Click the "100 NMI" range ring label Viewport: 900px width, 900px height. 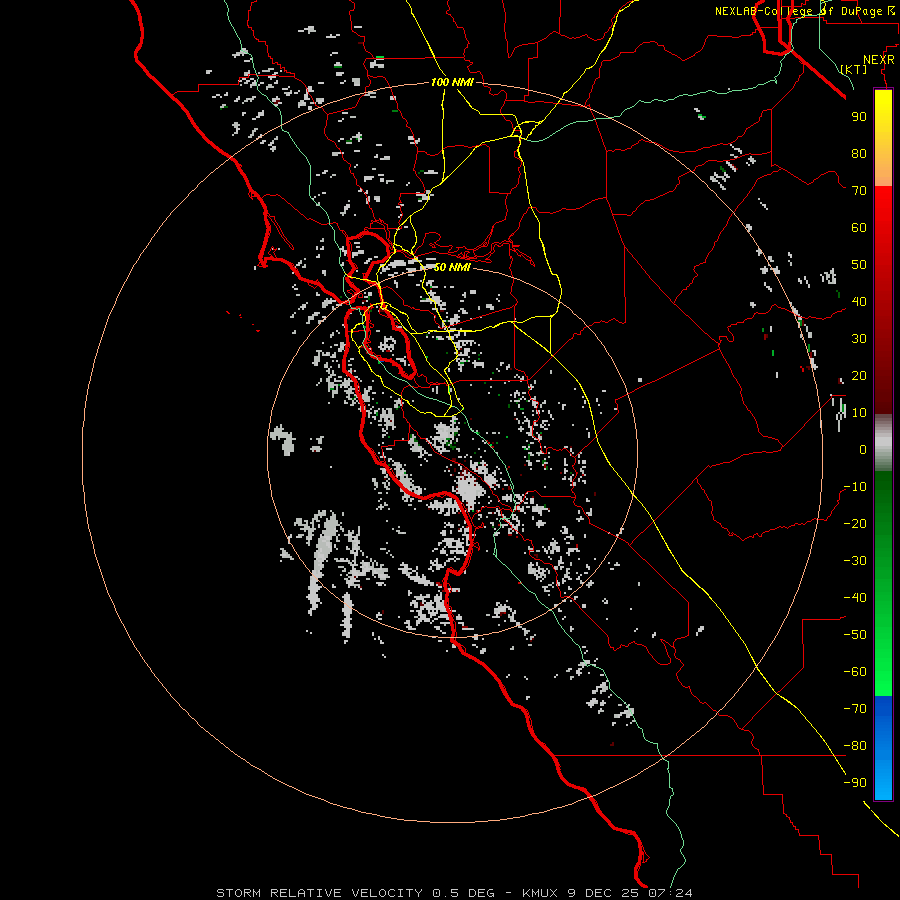(x=452, y=82)
